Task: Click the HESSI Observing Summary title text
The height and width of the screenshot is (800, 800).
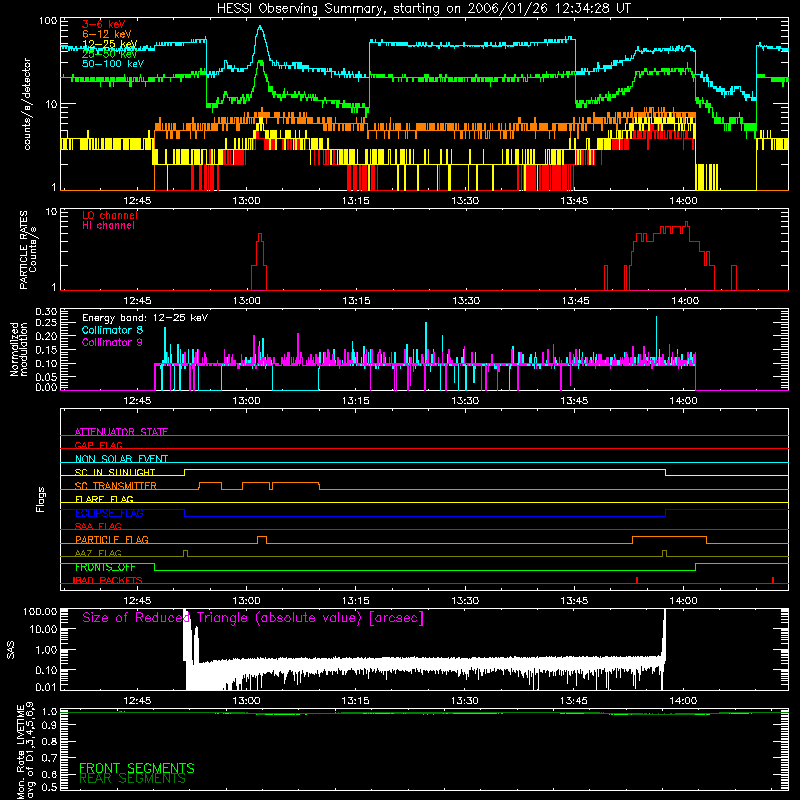Action: pyautogui.click(x=424, y=9)
